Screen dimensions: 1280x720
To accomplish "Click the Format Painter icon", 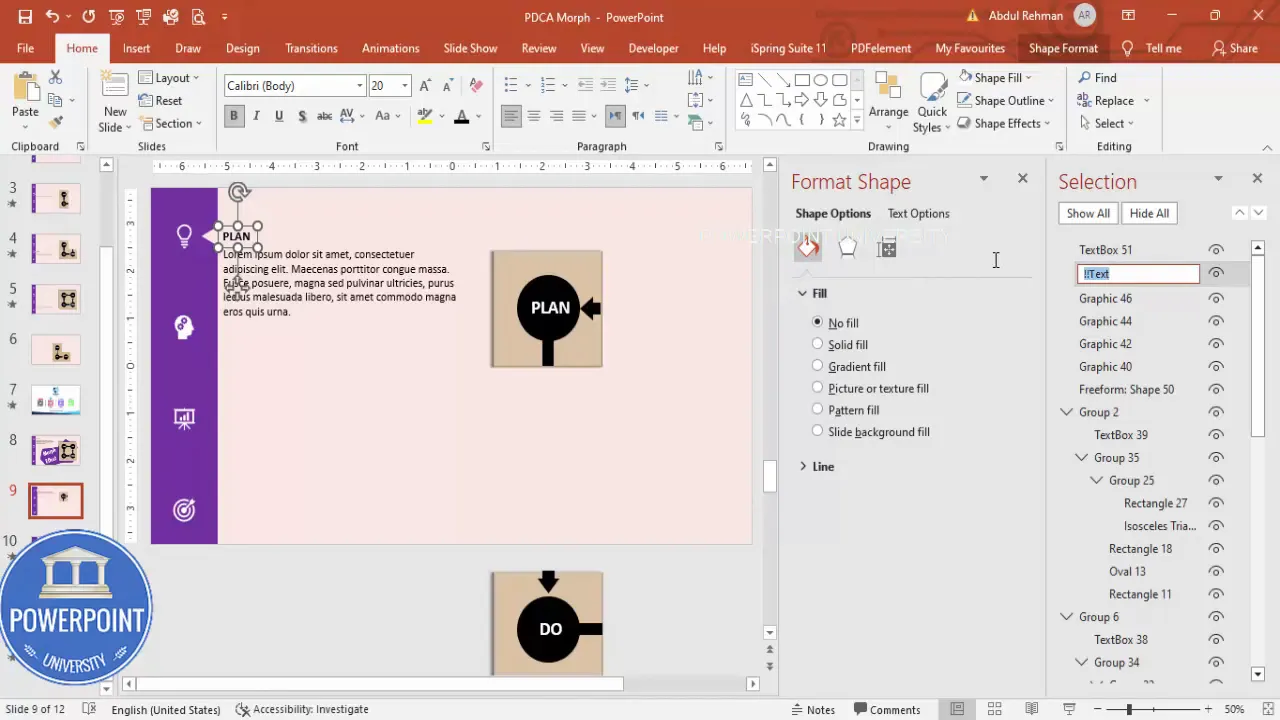I will [56, 122].
